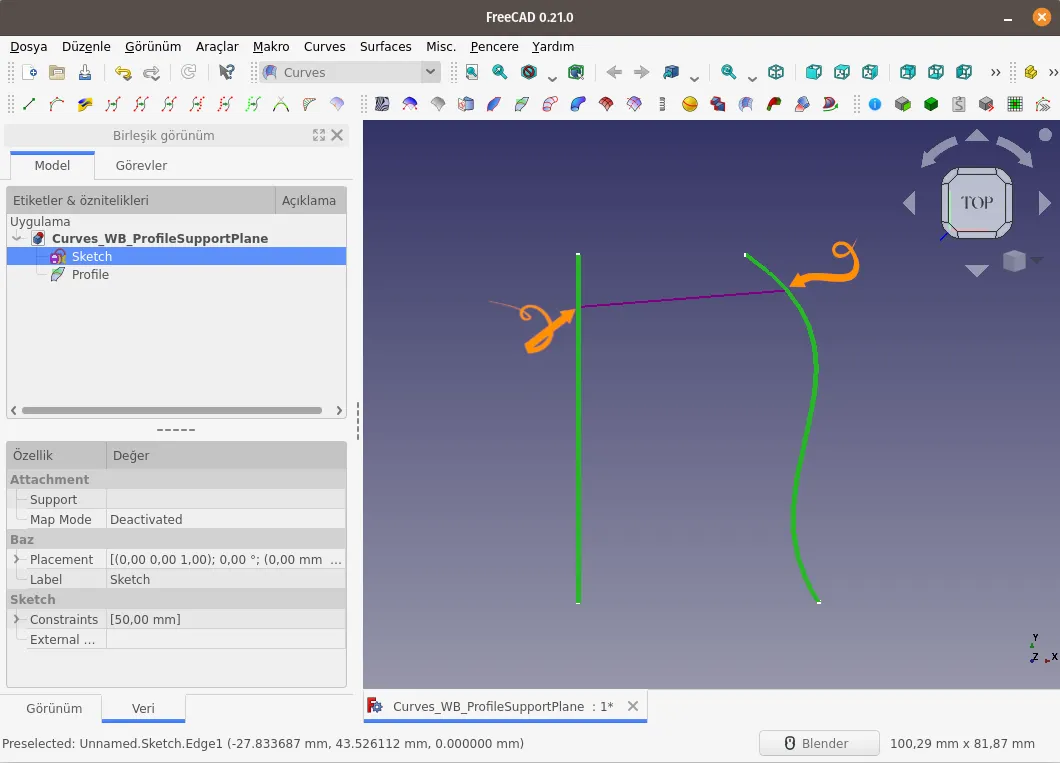Open a file via the folder icon
Screen dimensions: 1060x763
pyautogui.click(x=57, y=72)
